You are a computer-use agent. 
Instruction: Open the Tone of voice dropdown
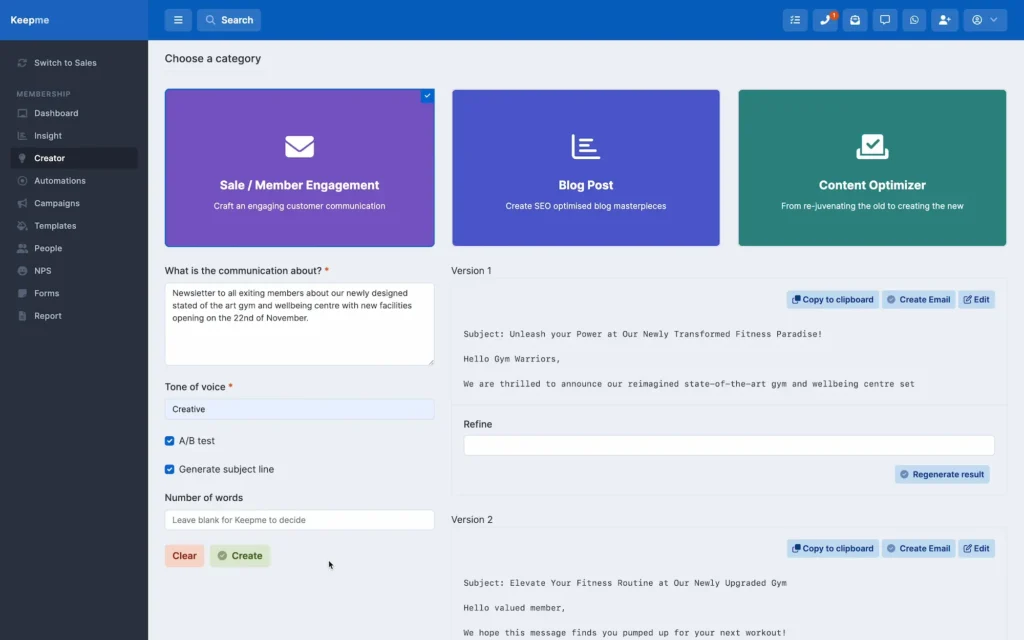click(x=299, y=409)
